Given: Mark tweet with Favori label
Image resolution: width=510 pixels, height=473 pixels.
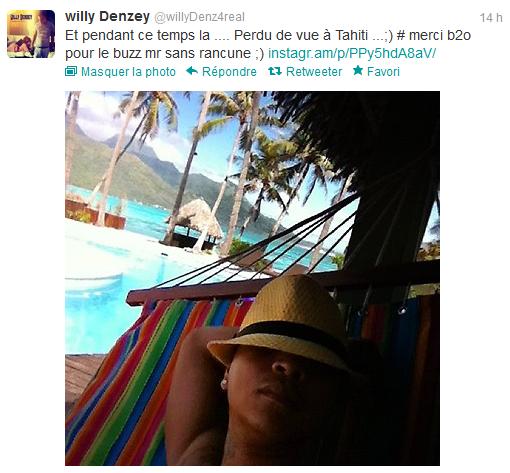Looking at the screenshot, I should [383, 72].
